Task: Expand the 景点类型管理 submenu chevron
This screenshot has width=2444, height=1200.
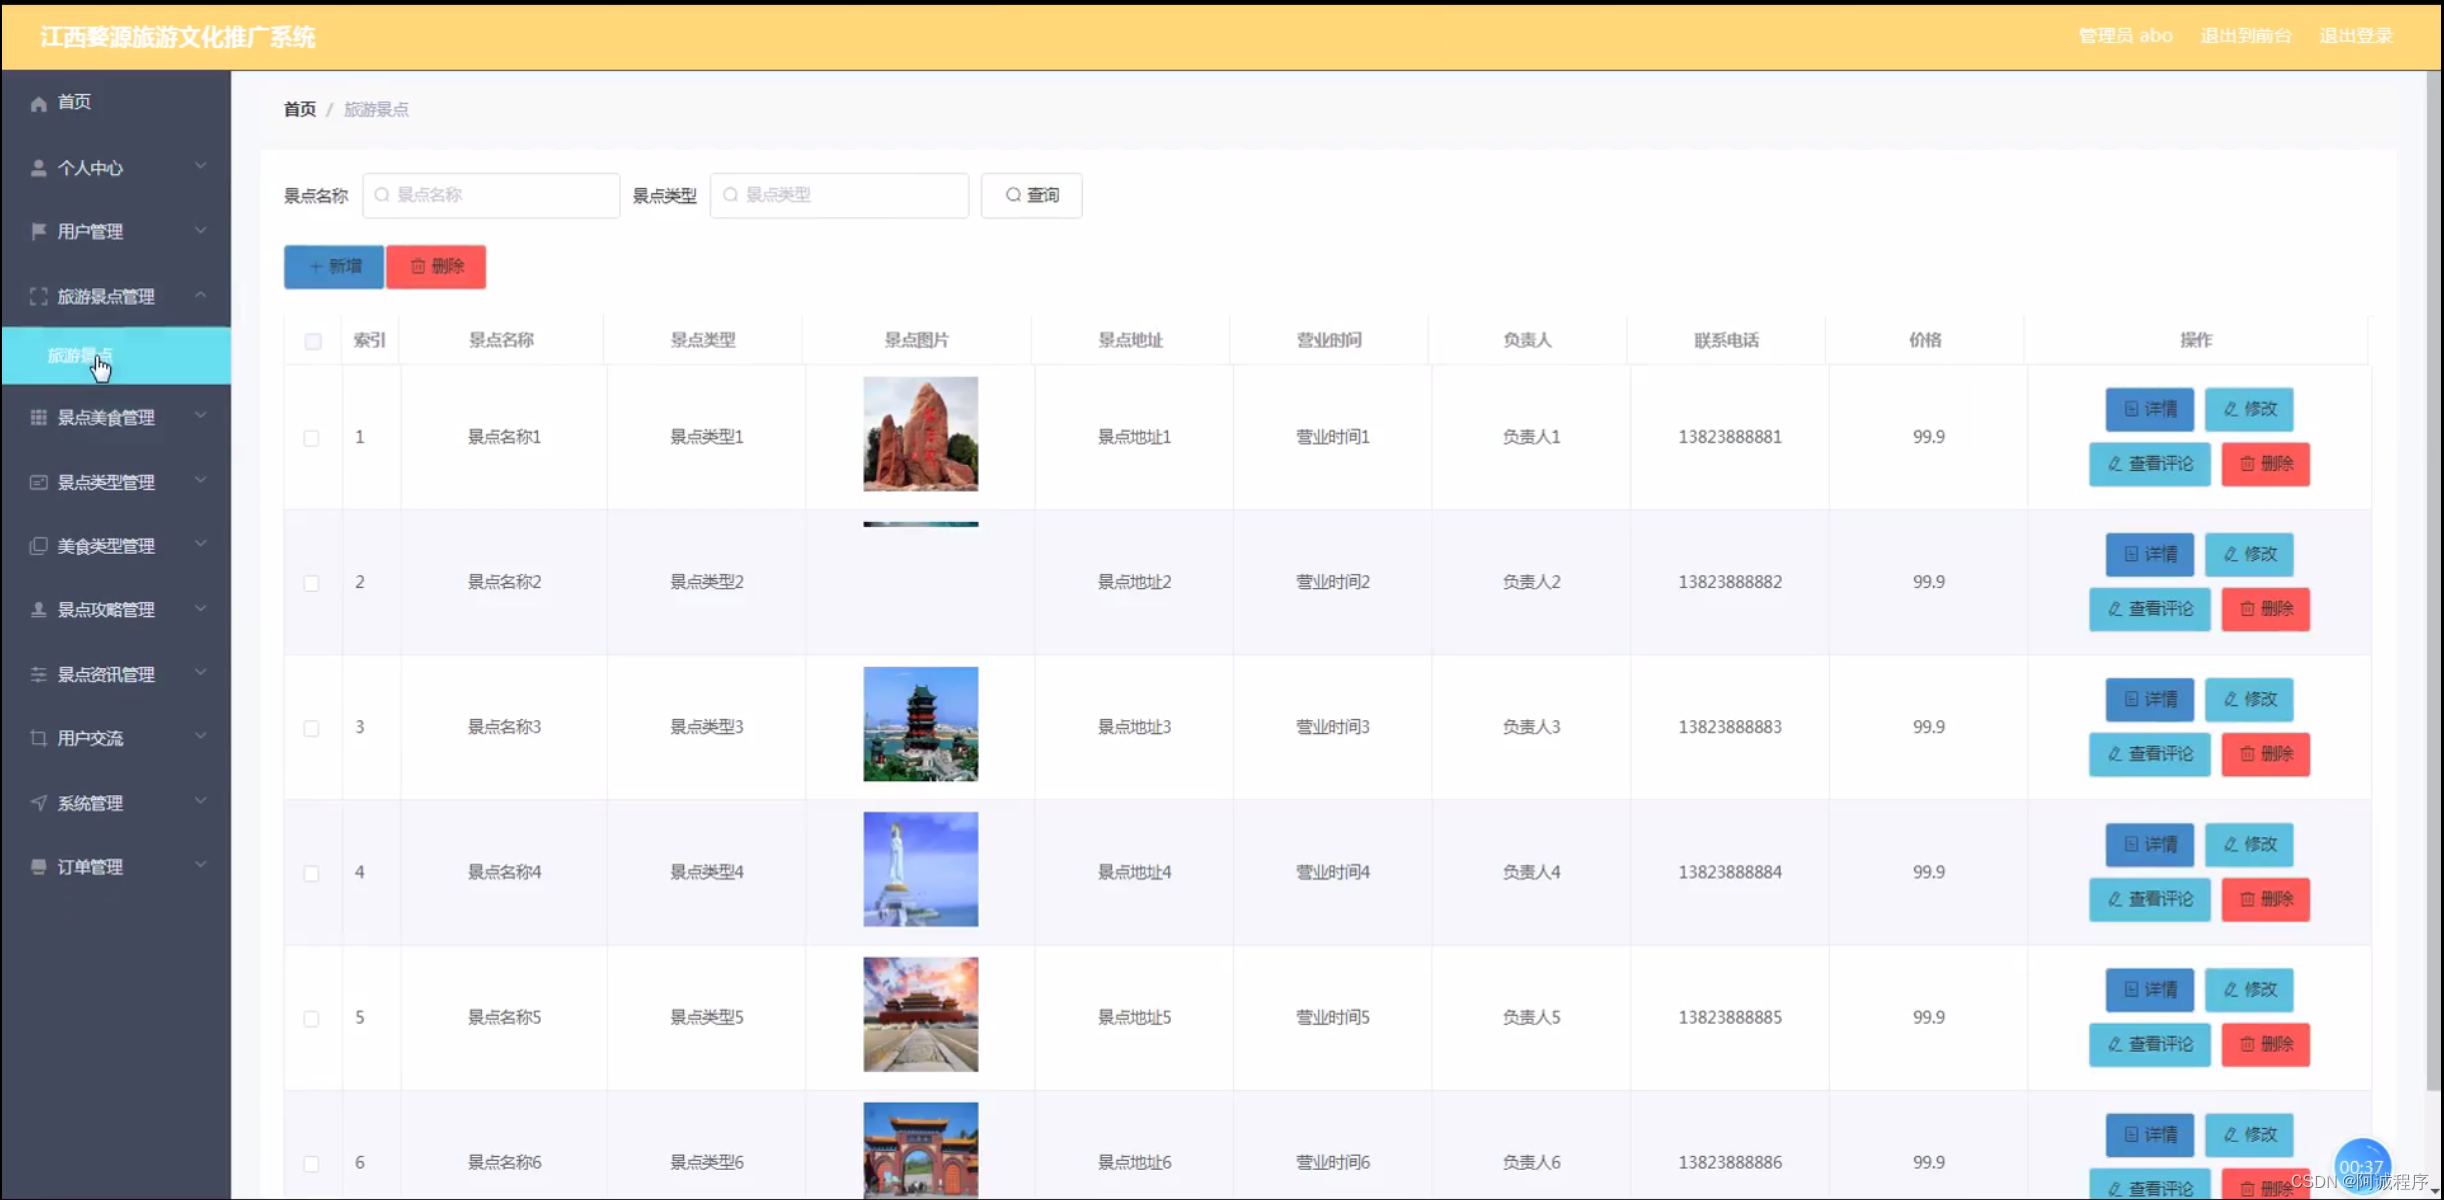Action: point(200,480)
